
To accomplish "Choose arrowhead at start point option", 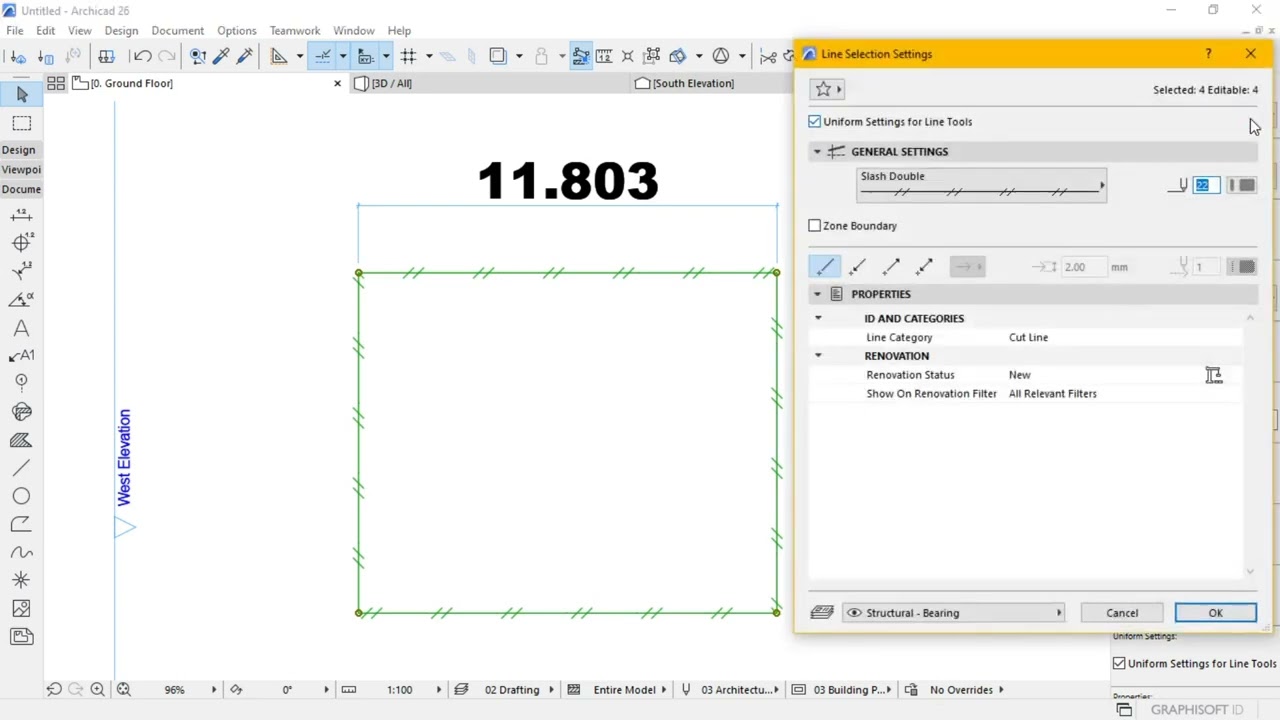I will (858, 266).
